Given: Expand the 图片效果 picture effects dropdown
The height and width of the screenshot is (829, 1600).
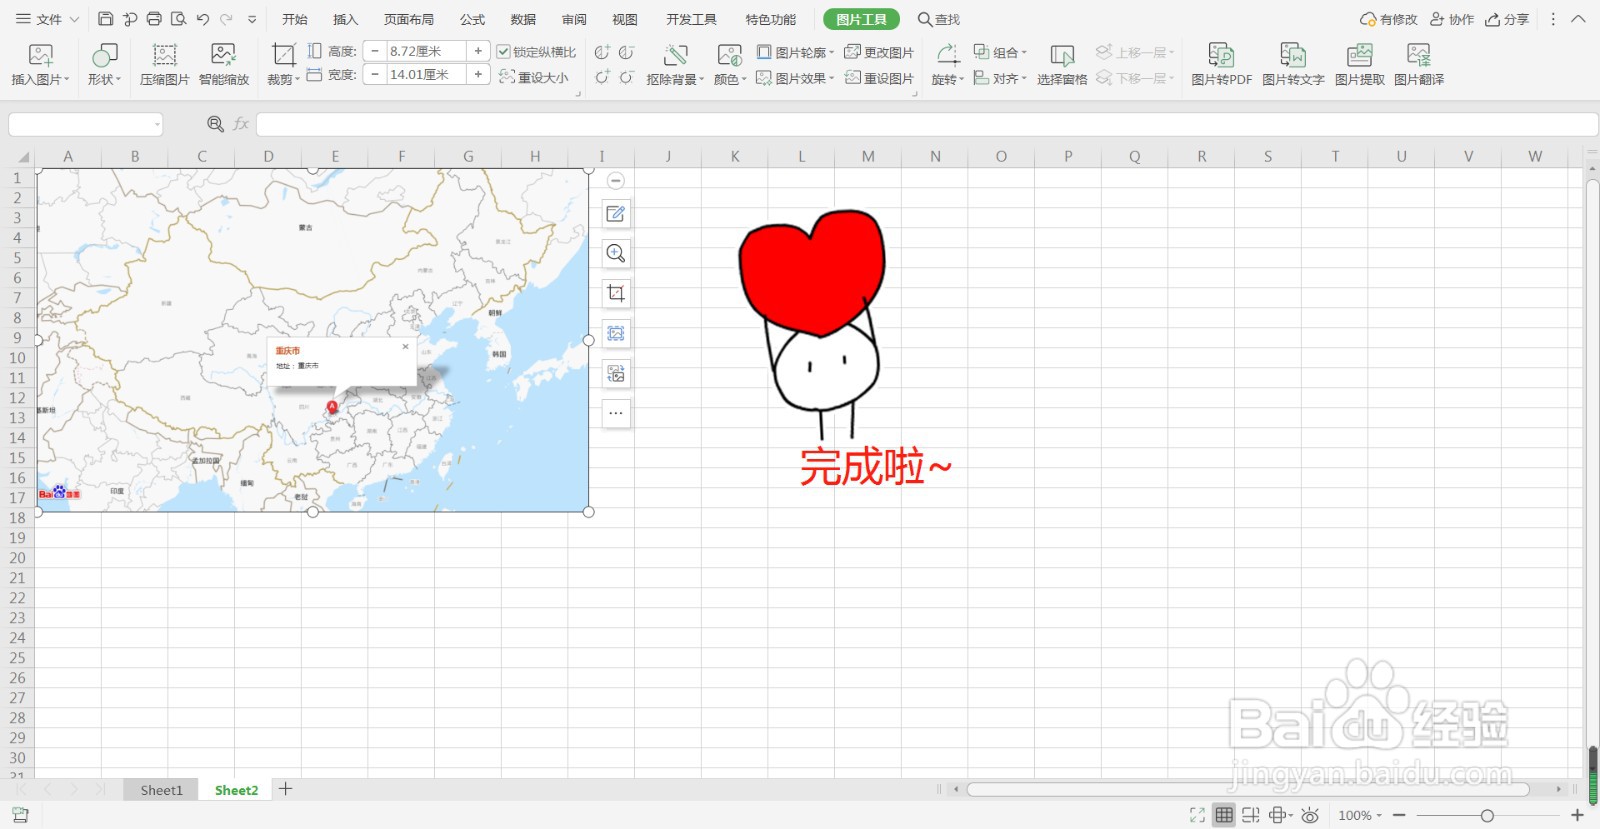Looking at the screenshot, I should pos(831,78).
